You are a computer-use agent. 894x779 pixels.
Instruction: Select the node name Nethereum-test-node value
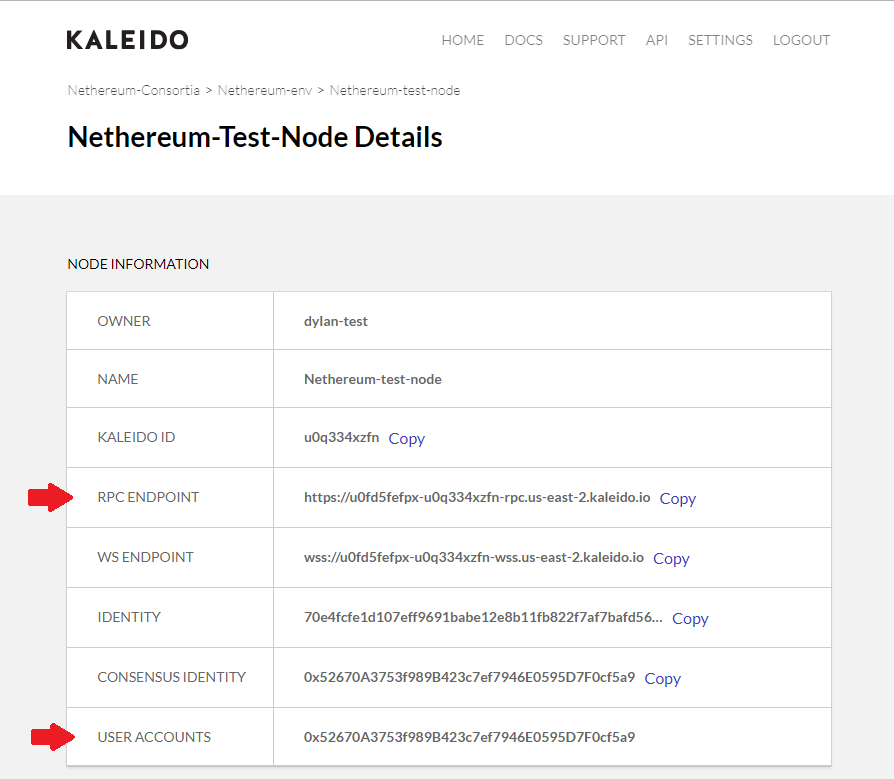(373, 379)
